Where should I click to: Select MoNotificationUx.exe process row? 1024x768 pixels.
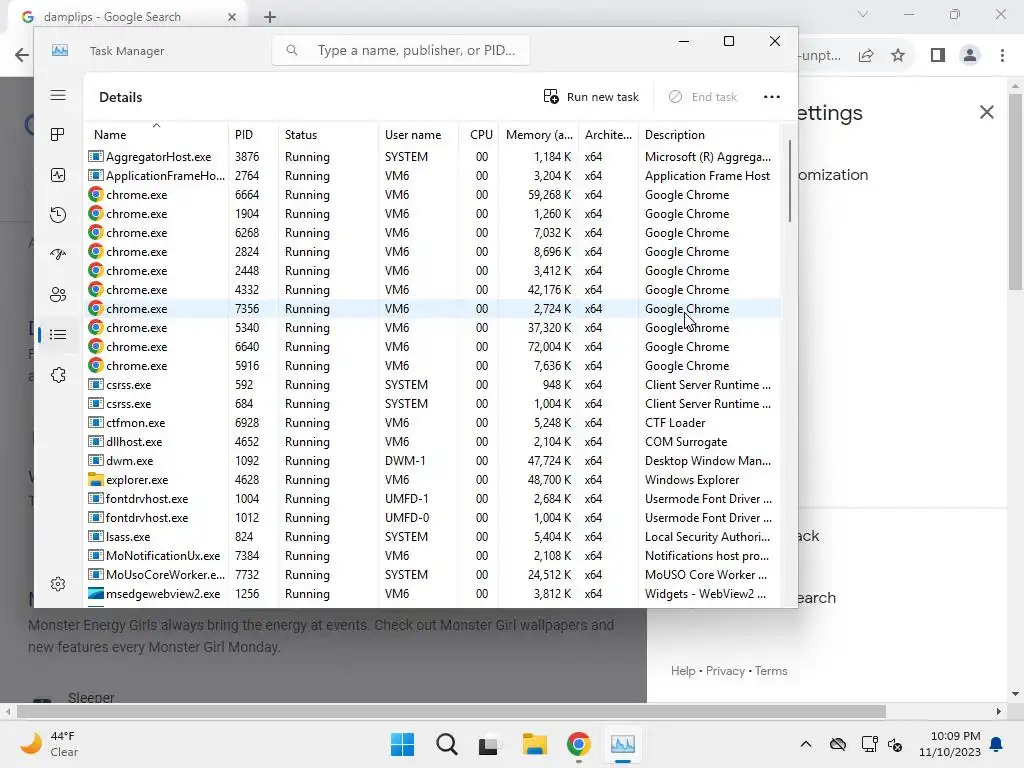(432, 556)
